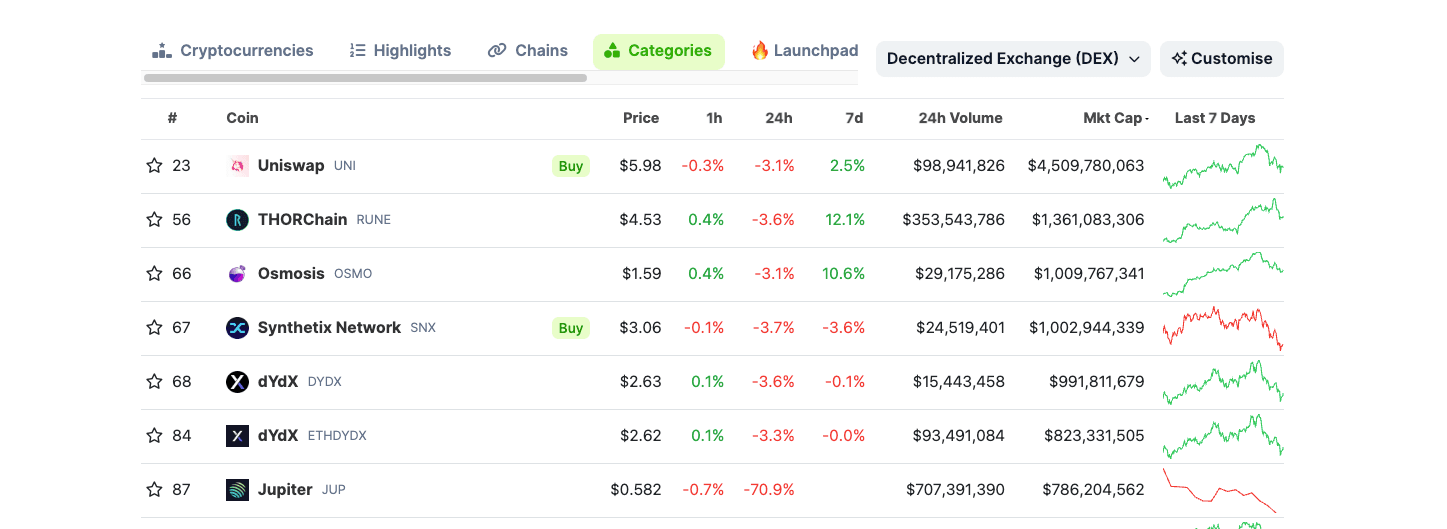The image size is (1447, 529).
Task: Toggle the star on the ETHDYDX row
Action: pyautogui.click(x=154, y=436)
